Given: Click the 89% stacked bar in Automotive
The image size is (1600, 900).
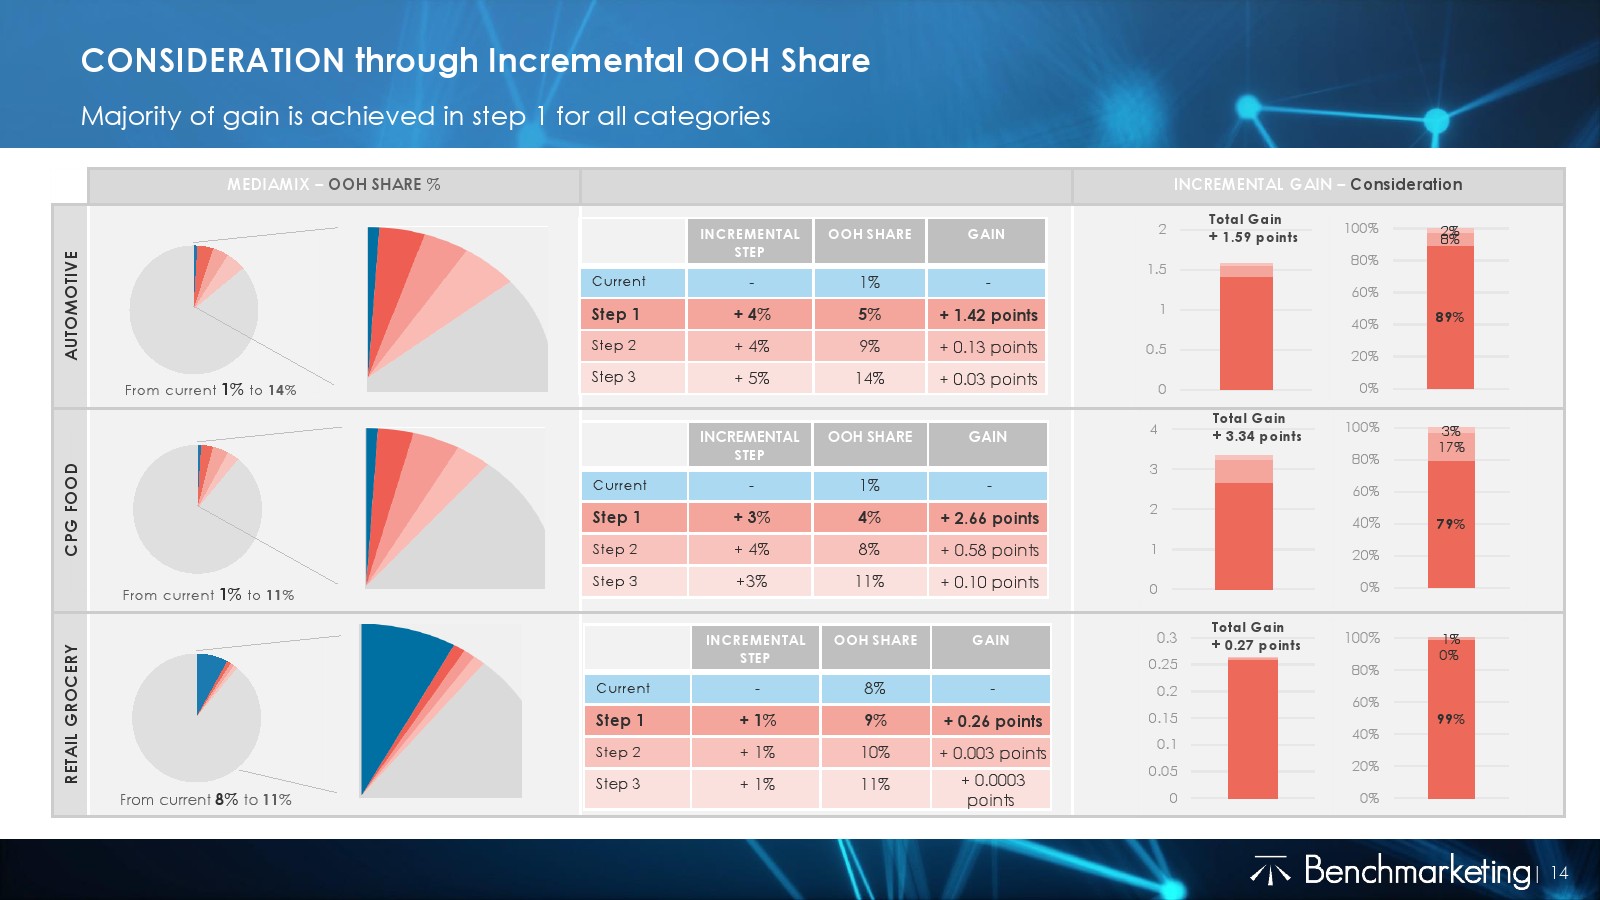Looking at the screenshot, I should [1450, 317].
